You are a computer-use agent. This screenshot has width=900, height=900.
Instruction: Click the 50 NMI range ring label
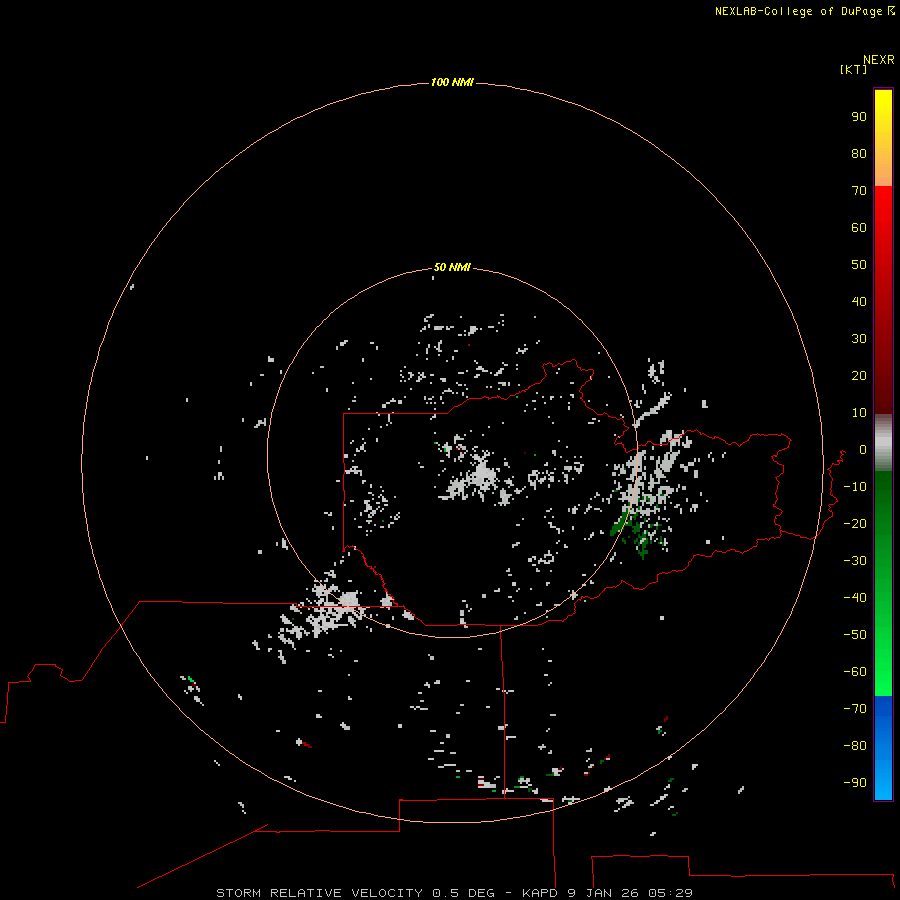pos(452,267)
